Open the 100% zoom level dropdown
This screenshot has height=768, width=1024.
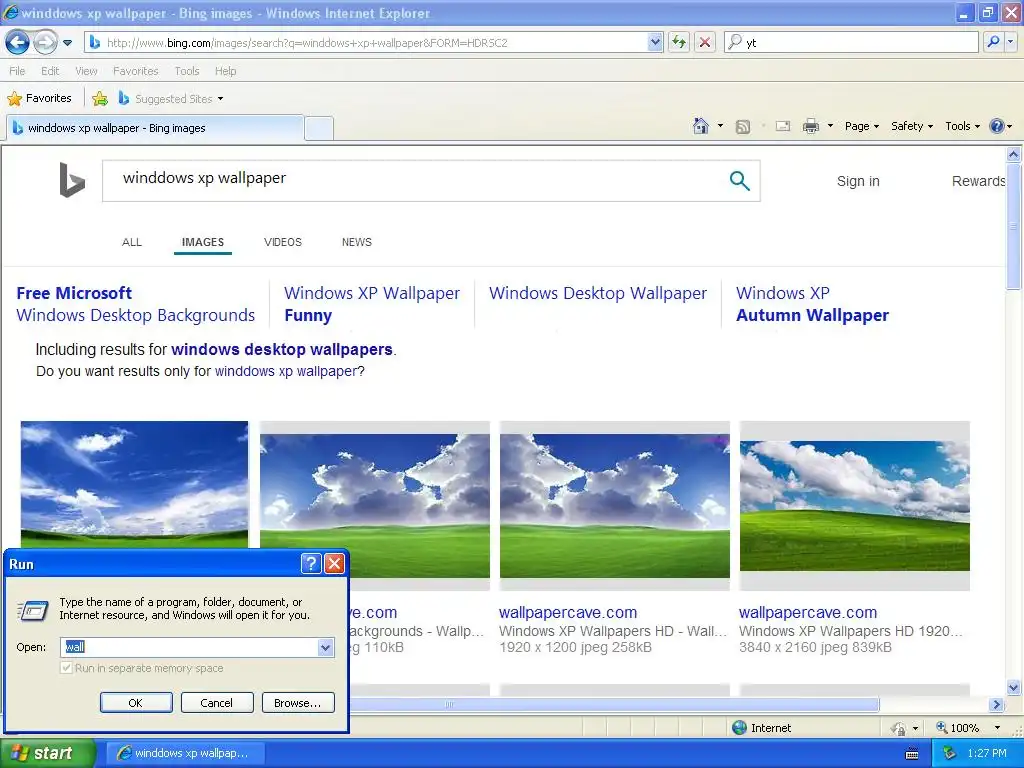(997, 728)
